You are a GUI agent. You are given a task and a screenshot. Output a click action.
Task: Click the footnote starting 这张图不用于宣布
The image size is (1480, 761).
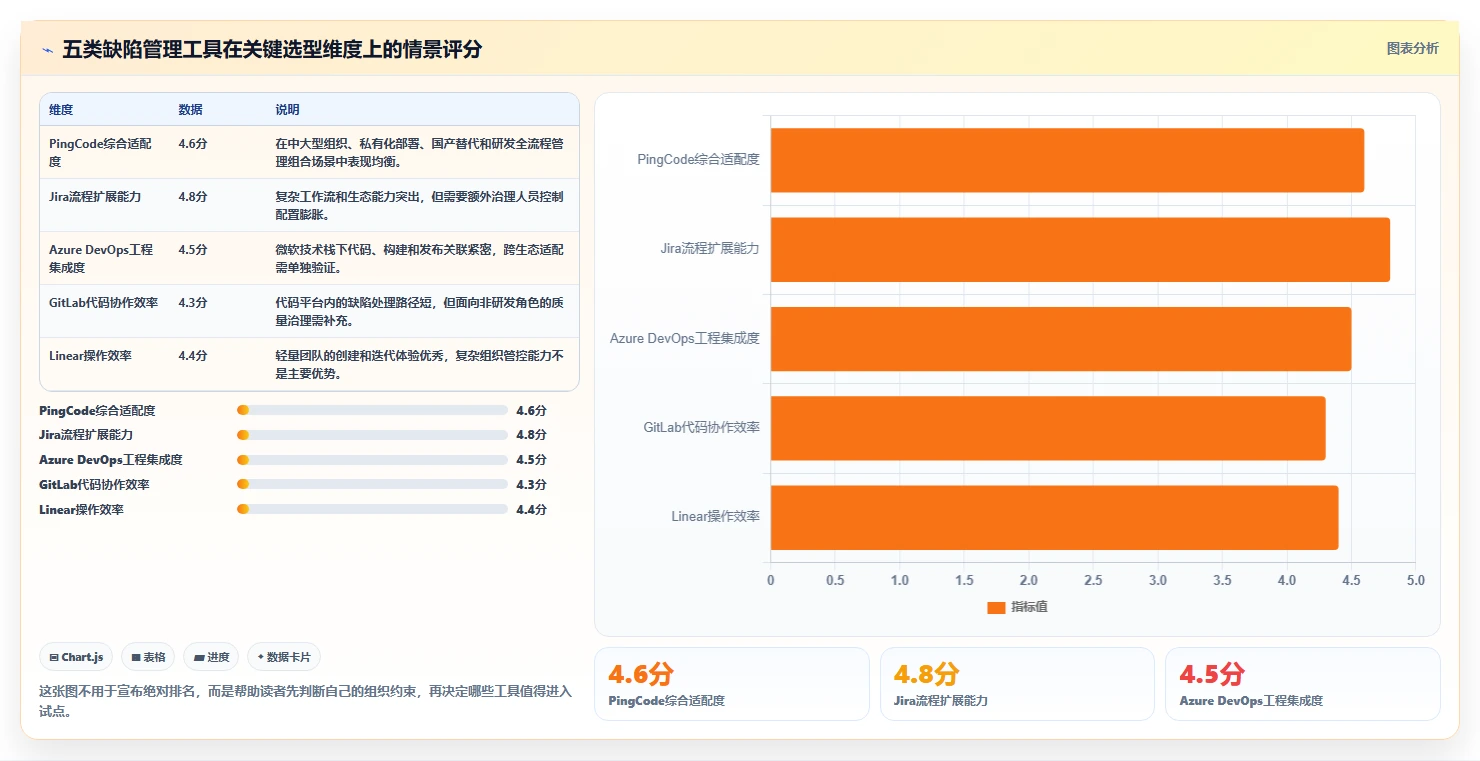304,701
